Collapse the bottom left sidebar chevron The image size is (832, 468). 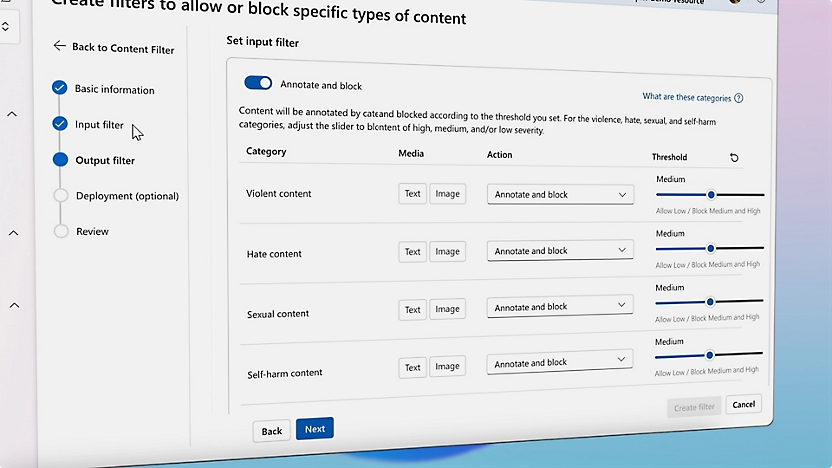pyautogui.click(x=14, y=305)
